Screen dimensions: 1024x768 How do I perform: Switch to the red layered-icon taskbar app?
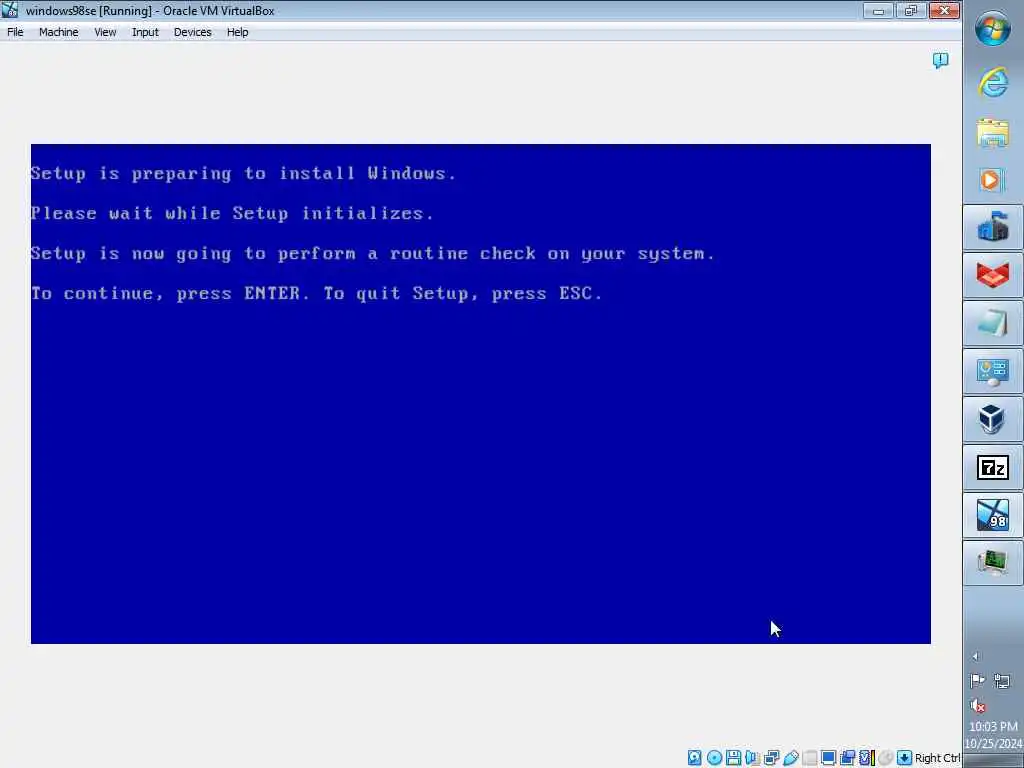pyautogui.click(x=993, y=275)
